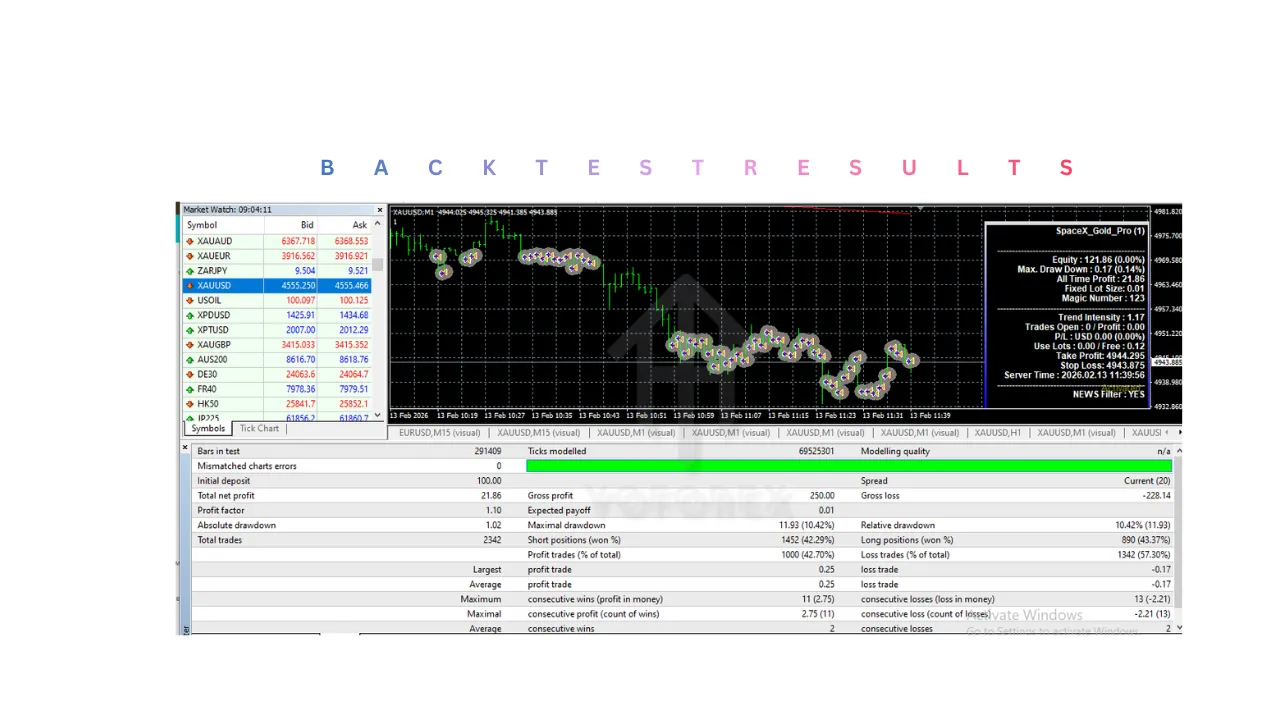Open the XAUUSD,H1 chart tab
This screenshot has height=720, width=1280.
pyautogui.click(x=998, y=433)
